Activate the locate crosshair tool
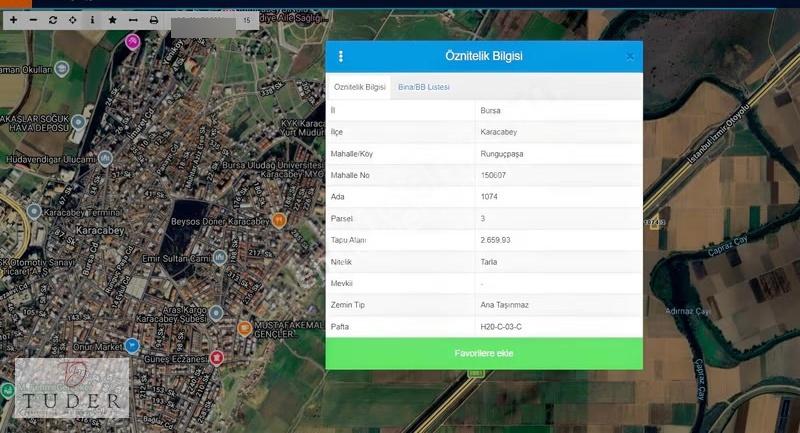 pyautogui.click(x=72, y=20)
